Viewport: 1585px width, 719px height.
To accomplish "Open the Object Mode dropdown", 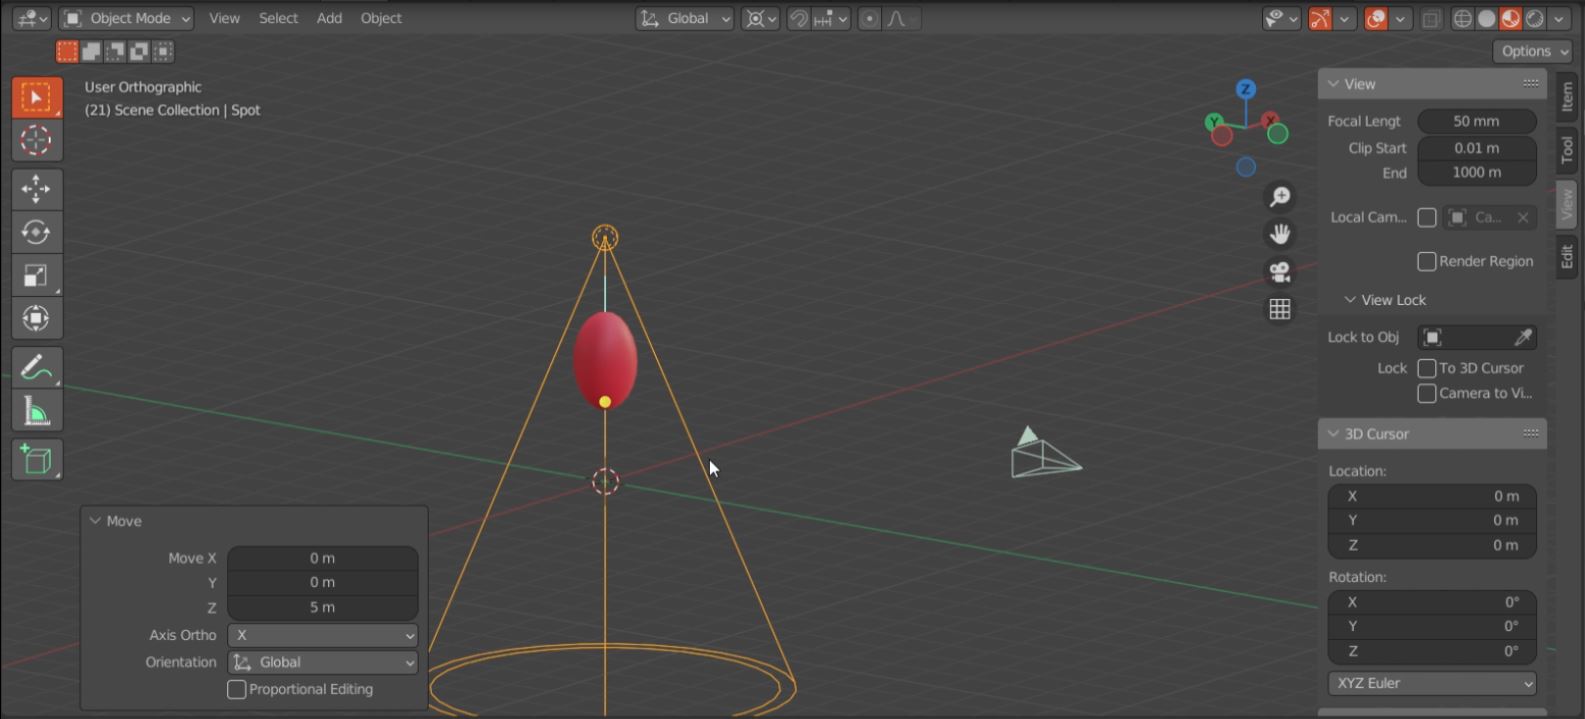I will click(126, 18).
